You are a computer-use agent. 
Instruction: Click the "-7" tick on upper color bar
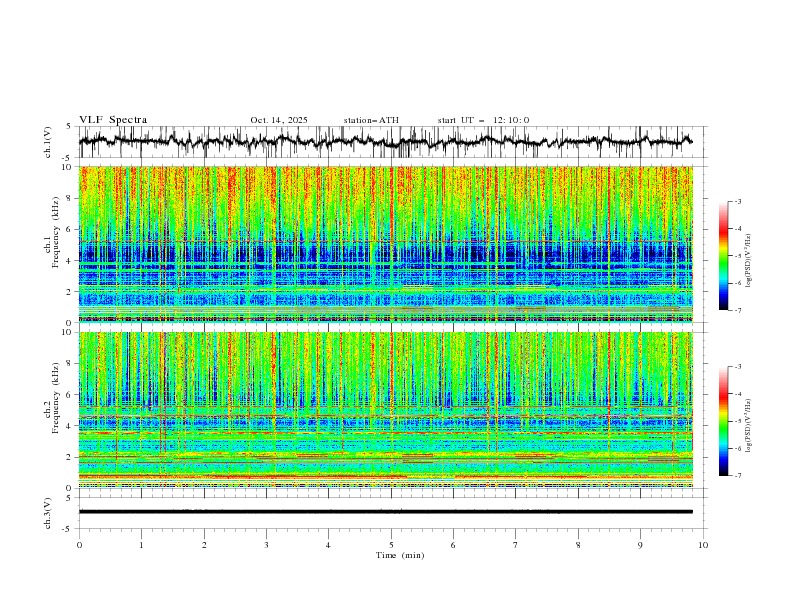click(x=738, y=311)
